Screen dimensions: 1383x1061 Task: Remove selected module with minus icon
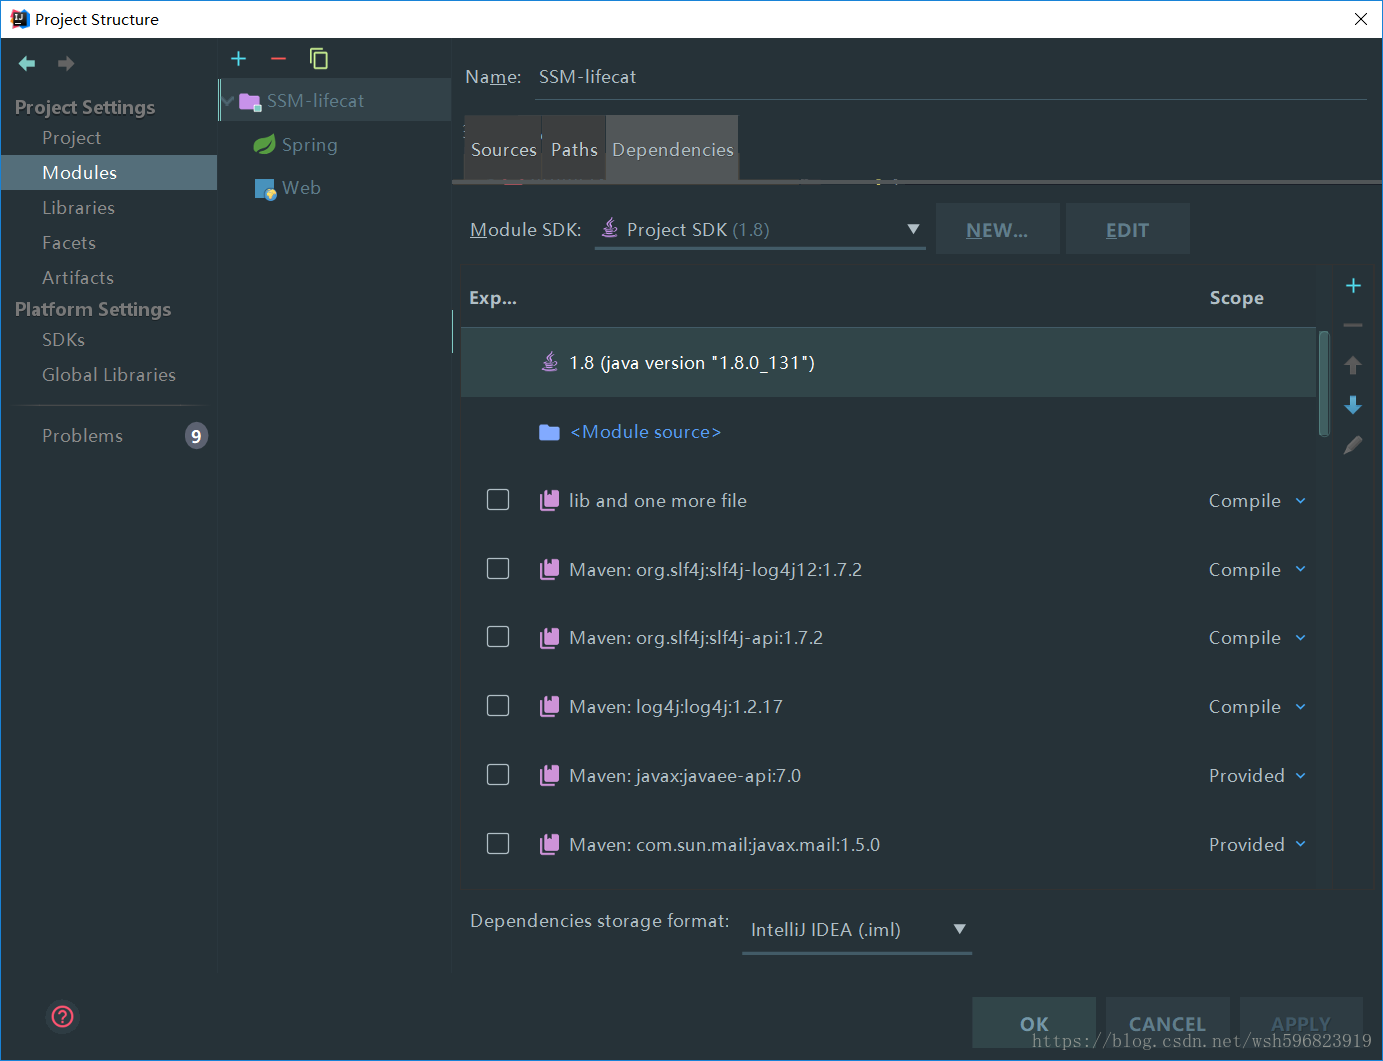[x=278, y=59]
